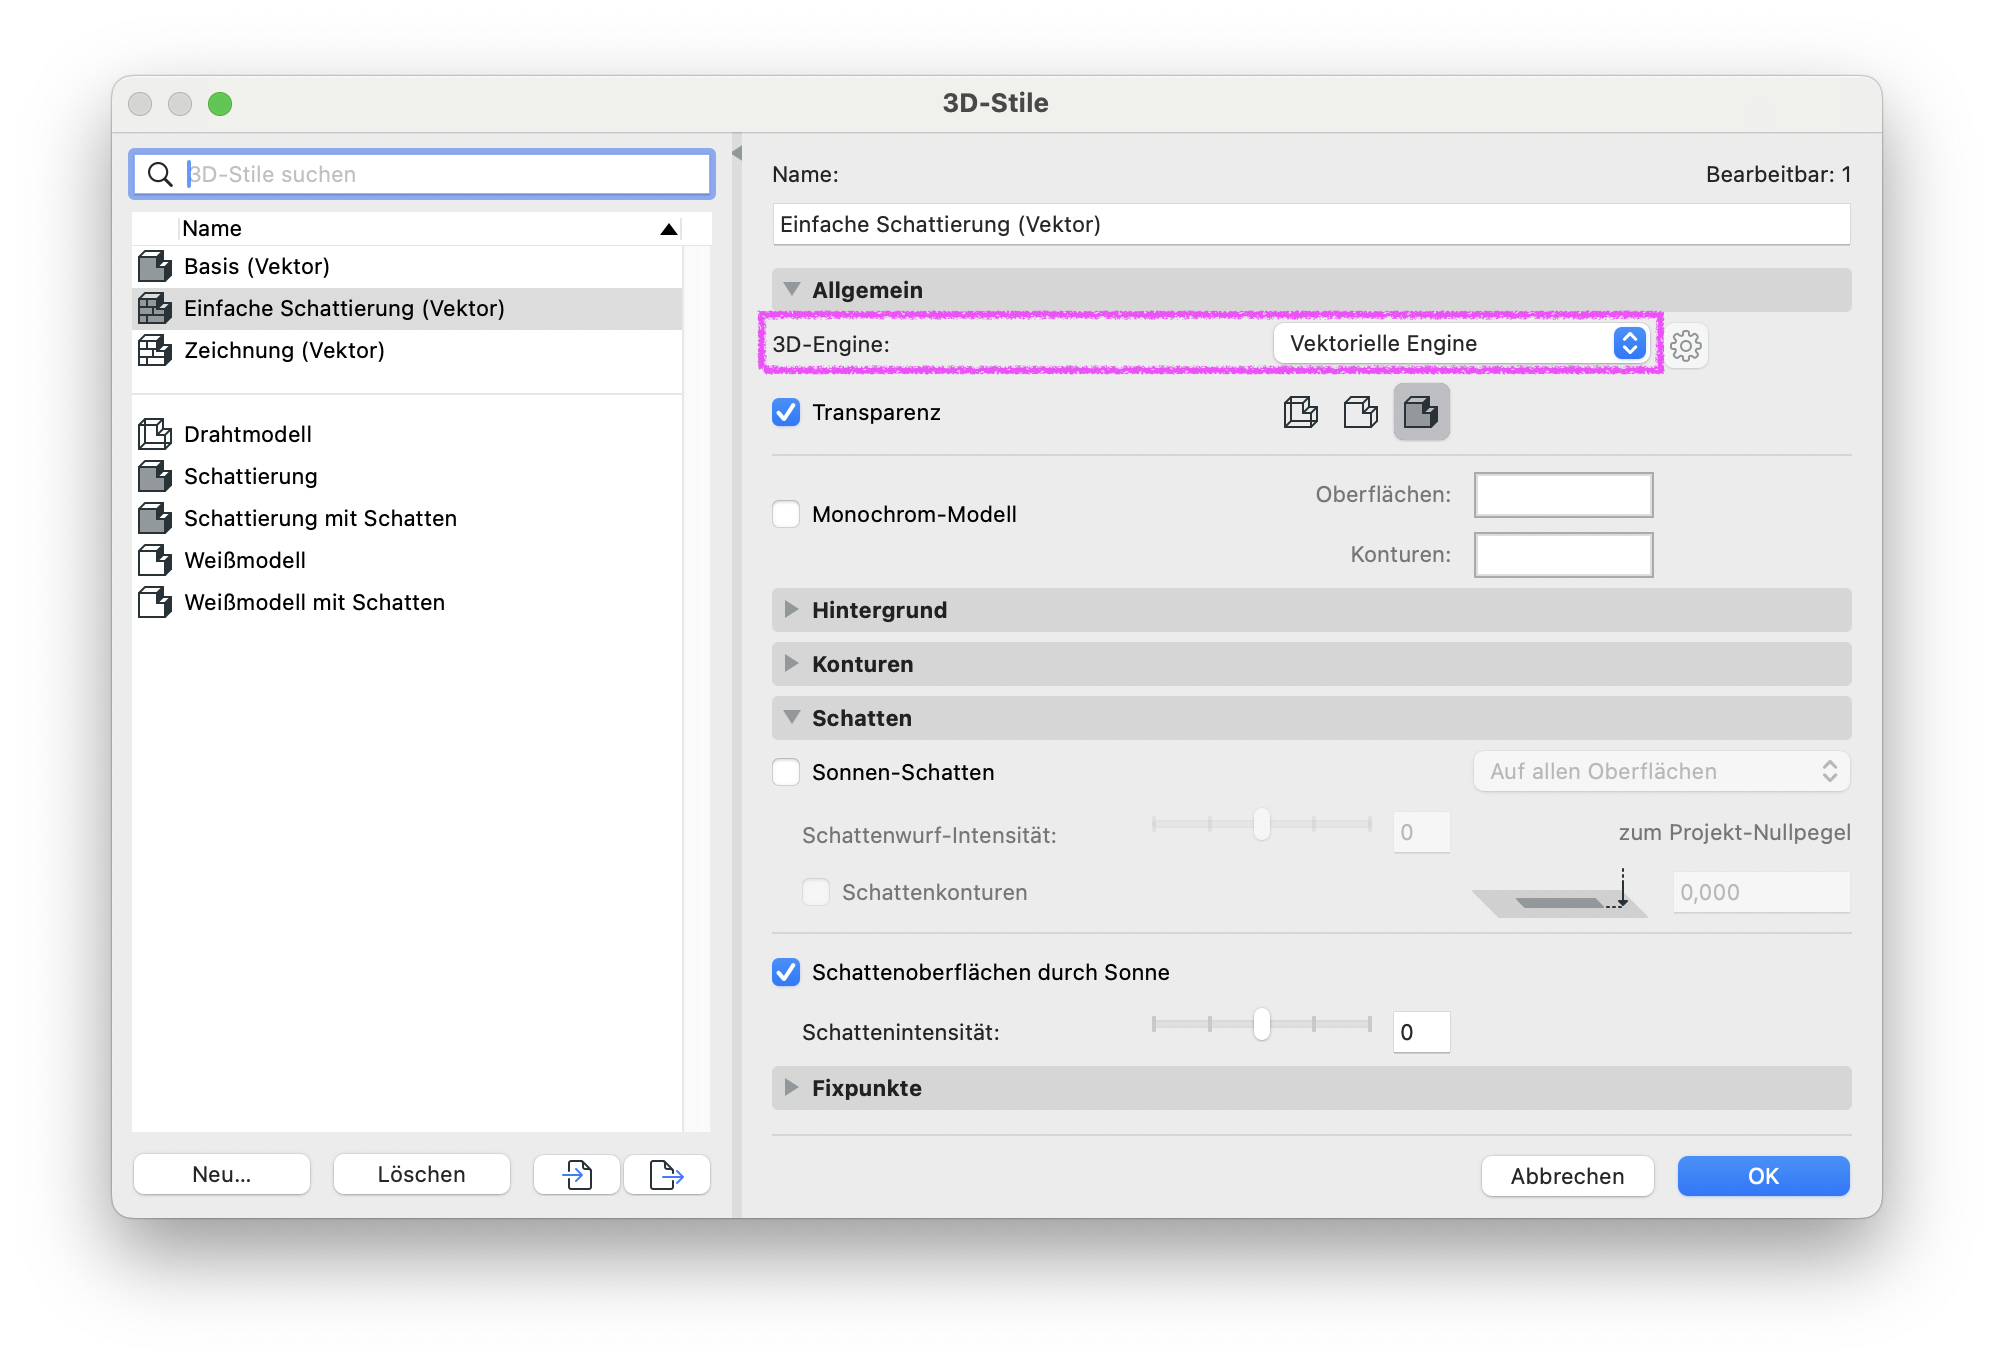Select Schattierung mit Schatten style

pos(407,518)
